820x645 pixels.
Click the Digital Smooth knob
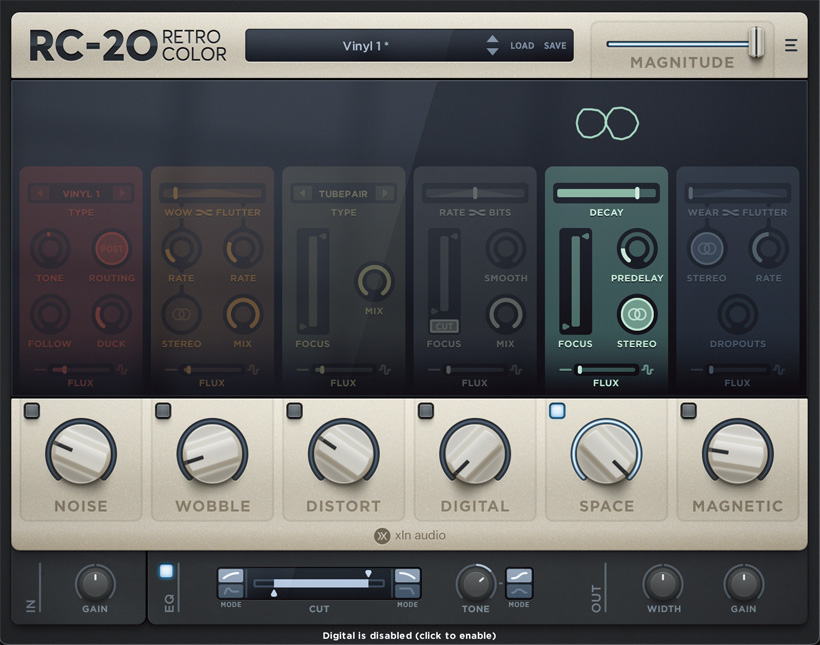click(x=506, y=248)
